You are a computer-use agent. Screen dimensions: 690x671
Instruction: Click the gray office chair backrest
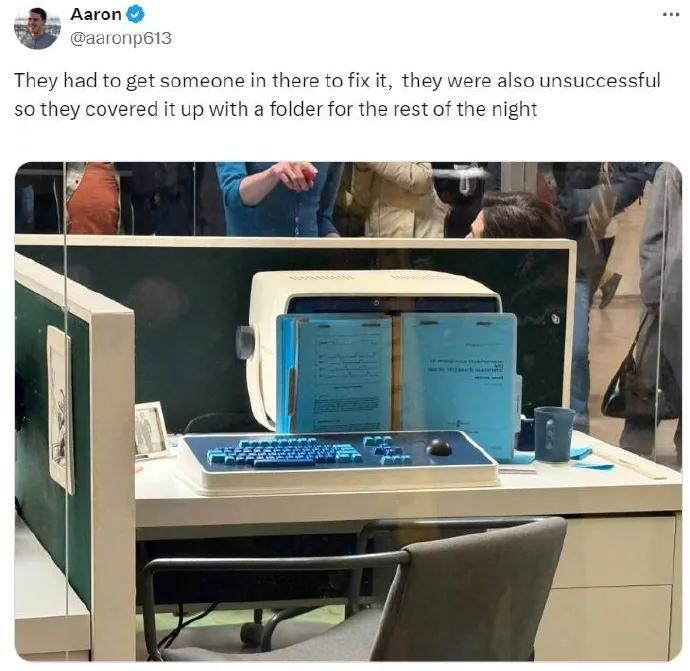click(x=469, y=592)
